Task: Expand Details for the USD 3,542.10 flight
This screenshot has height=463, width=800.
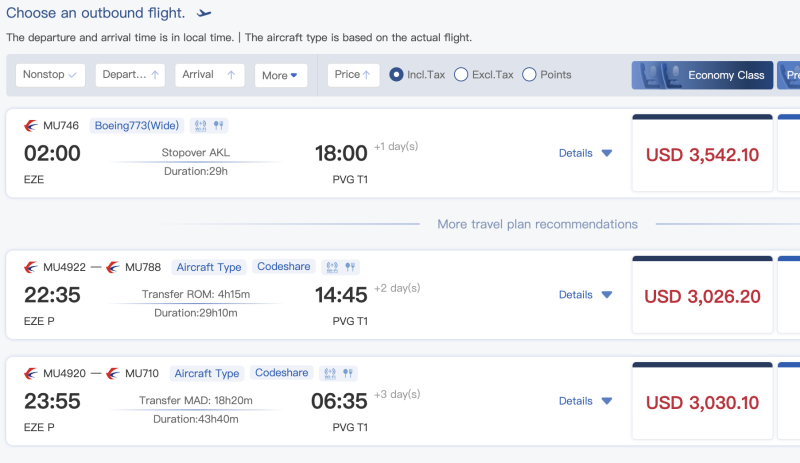Action: 585,153
